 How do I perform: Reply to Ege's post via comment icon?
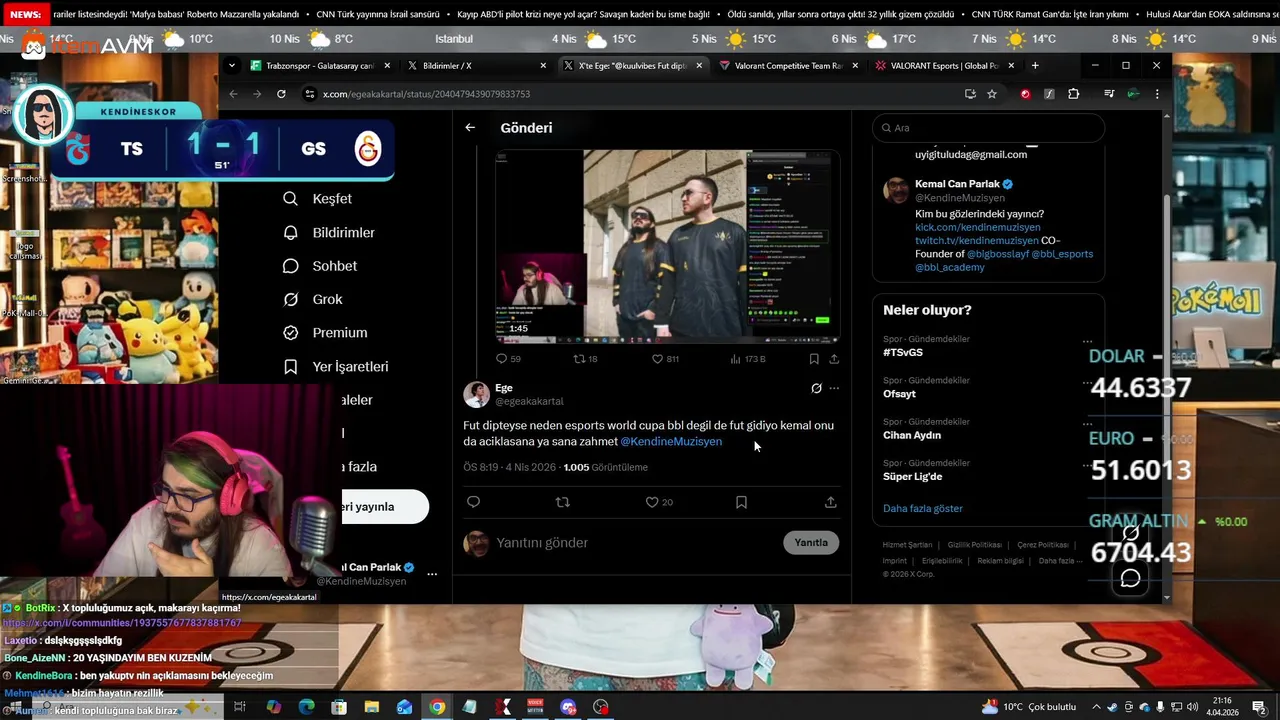[473, 502]
